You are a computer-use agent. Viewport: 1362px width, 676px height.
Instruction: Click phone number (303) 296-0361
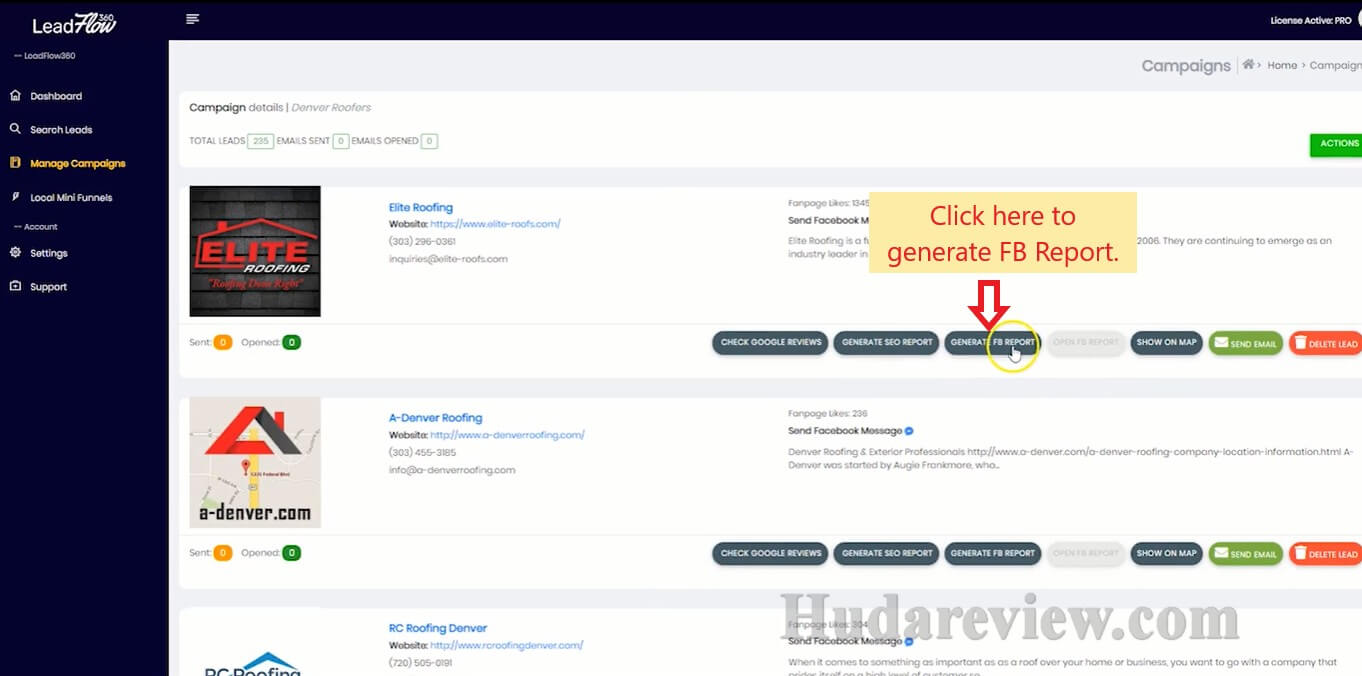click(422, 242)
